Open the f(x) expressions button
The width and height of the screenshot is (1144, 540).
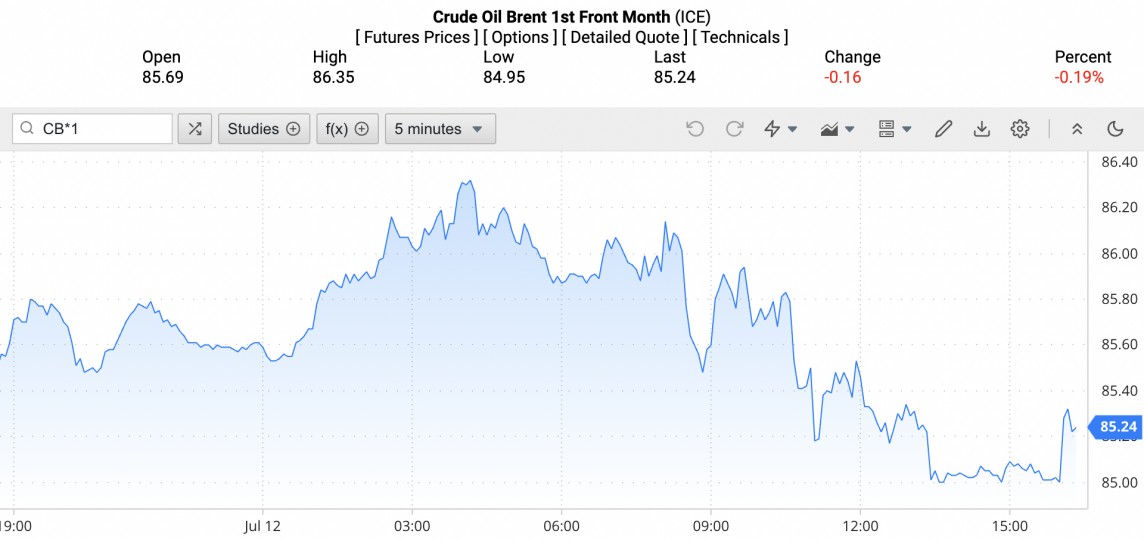pyautogui.click(x=347, y=129)
